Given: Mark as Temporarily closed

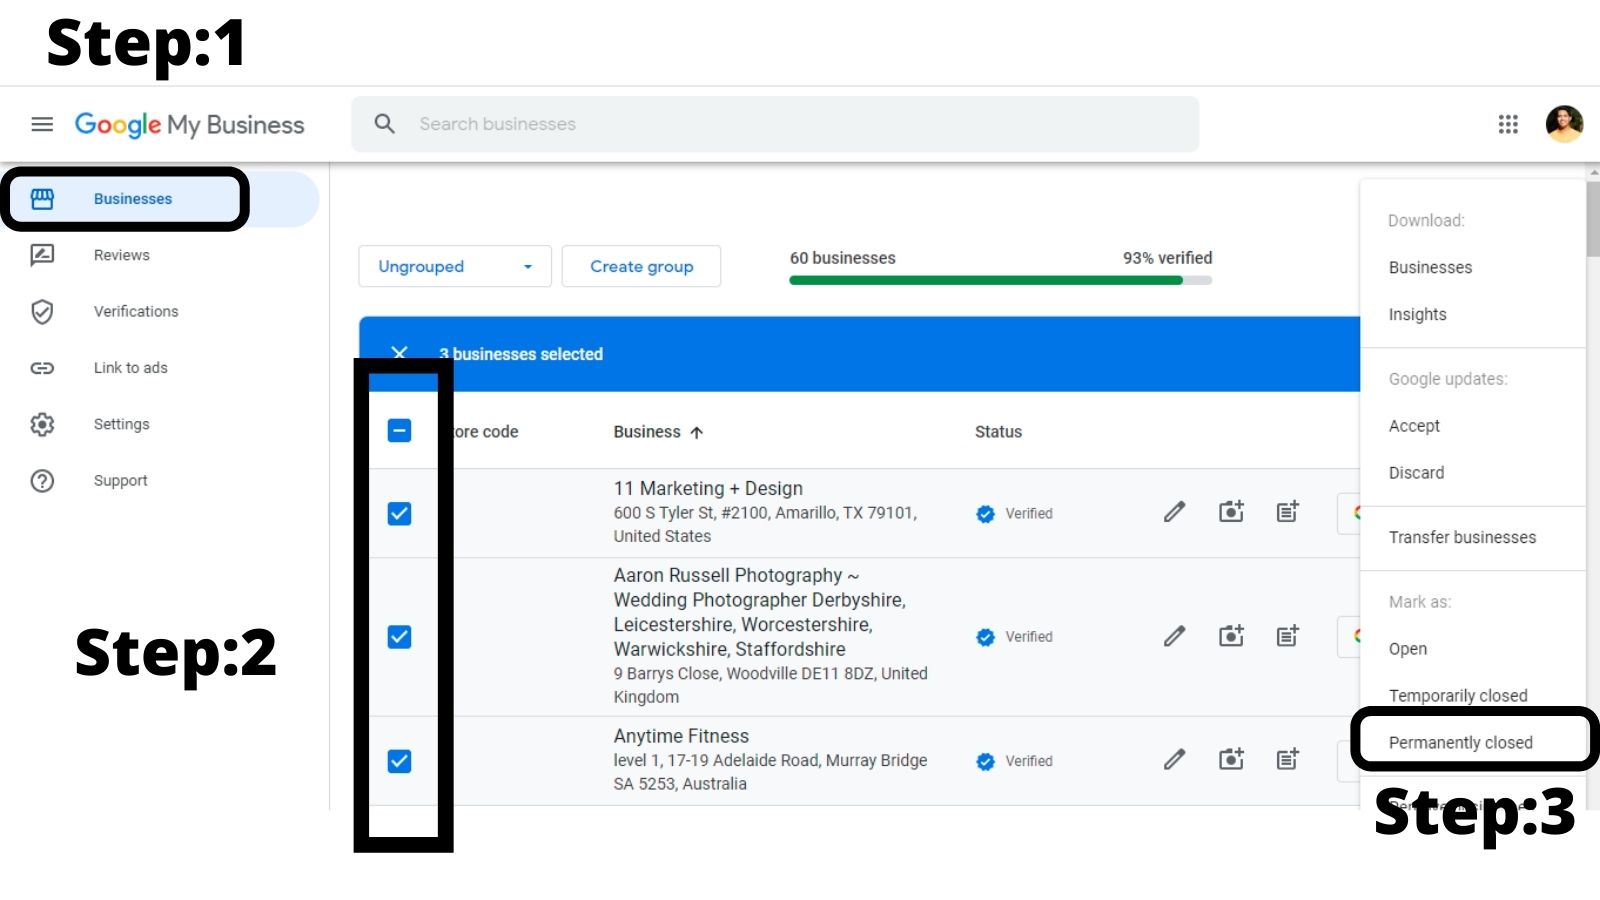Looking at the screenshot, I should (x=1458, y=696).
